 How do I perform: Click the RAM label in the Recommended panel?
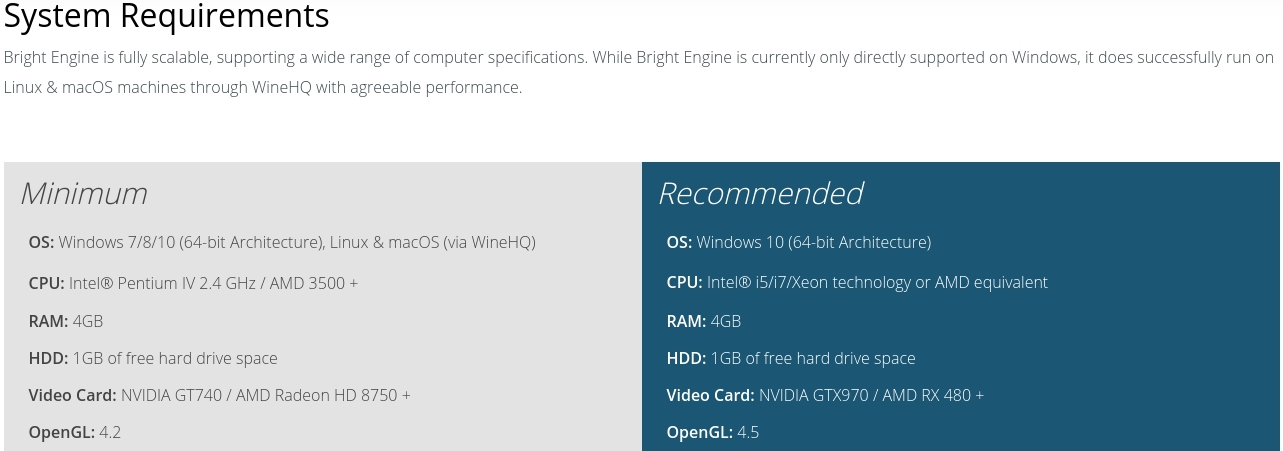click(x=686, y=321)
